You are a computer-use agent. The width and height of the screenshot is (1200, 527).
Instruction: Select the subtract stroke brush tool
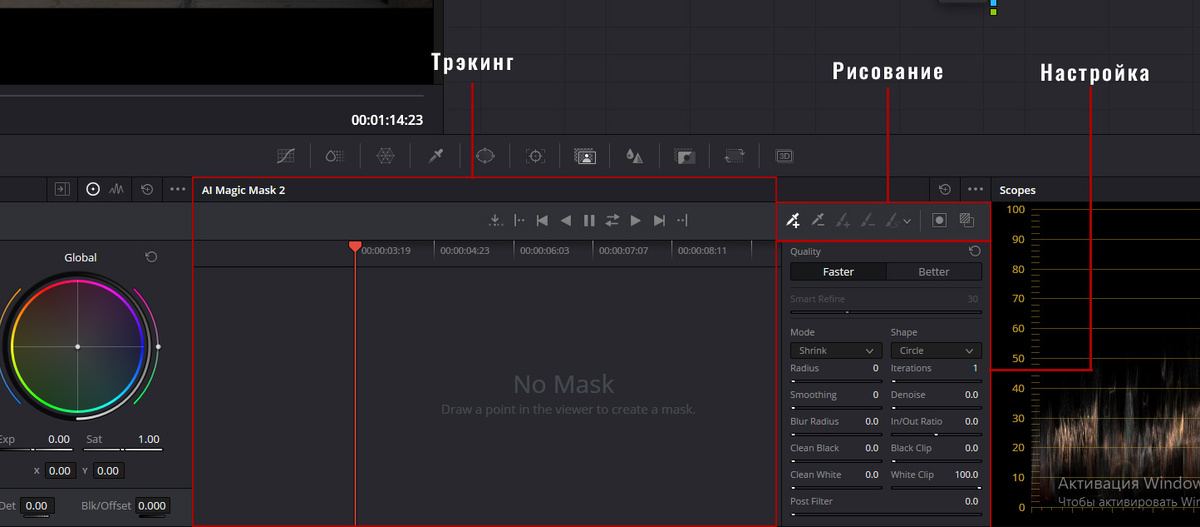click(868, 220)
